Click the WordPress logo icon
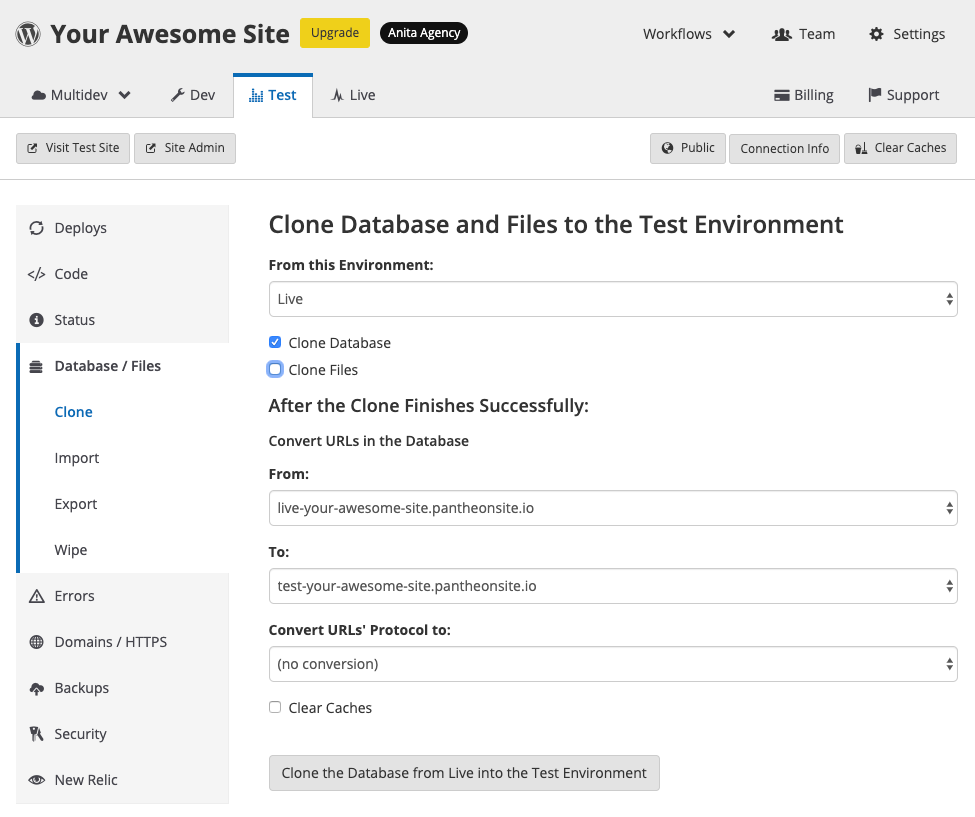The image size is (975, 817). coord(28,34)
